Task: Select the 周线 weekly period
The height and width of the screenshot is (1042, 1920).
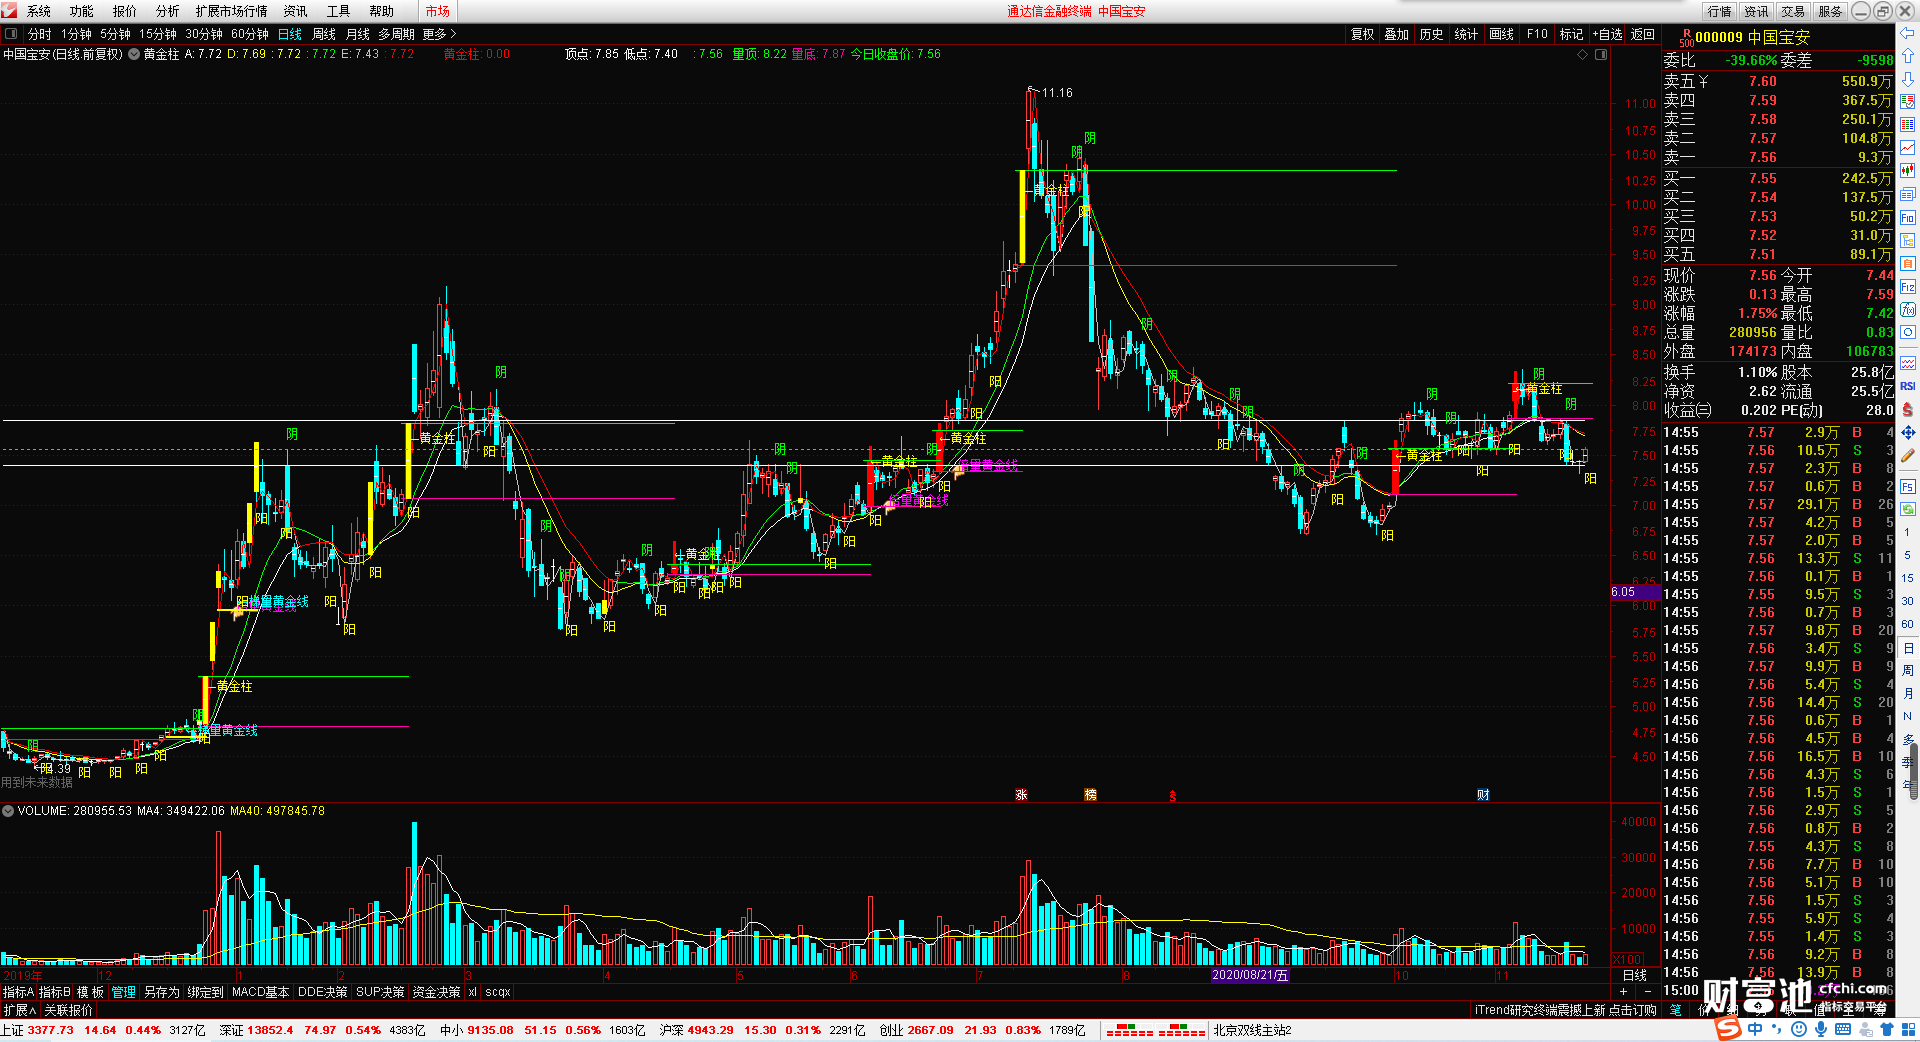Action: pyautogui.click(x=324, y=34)
